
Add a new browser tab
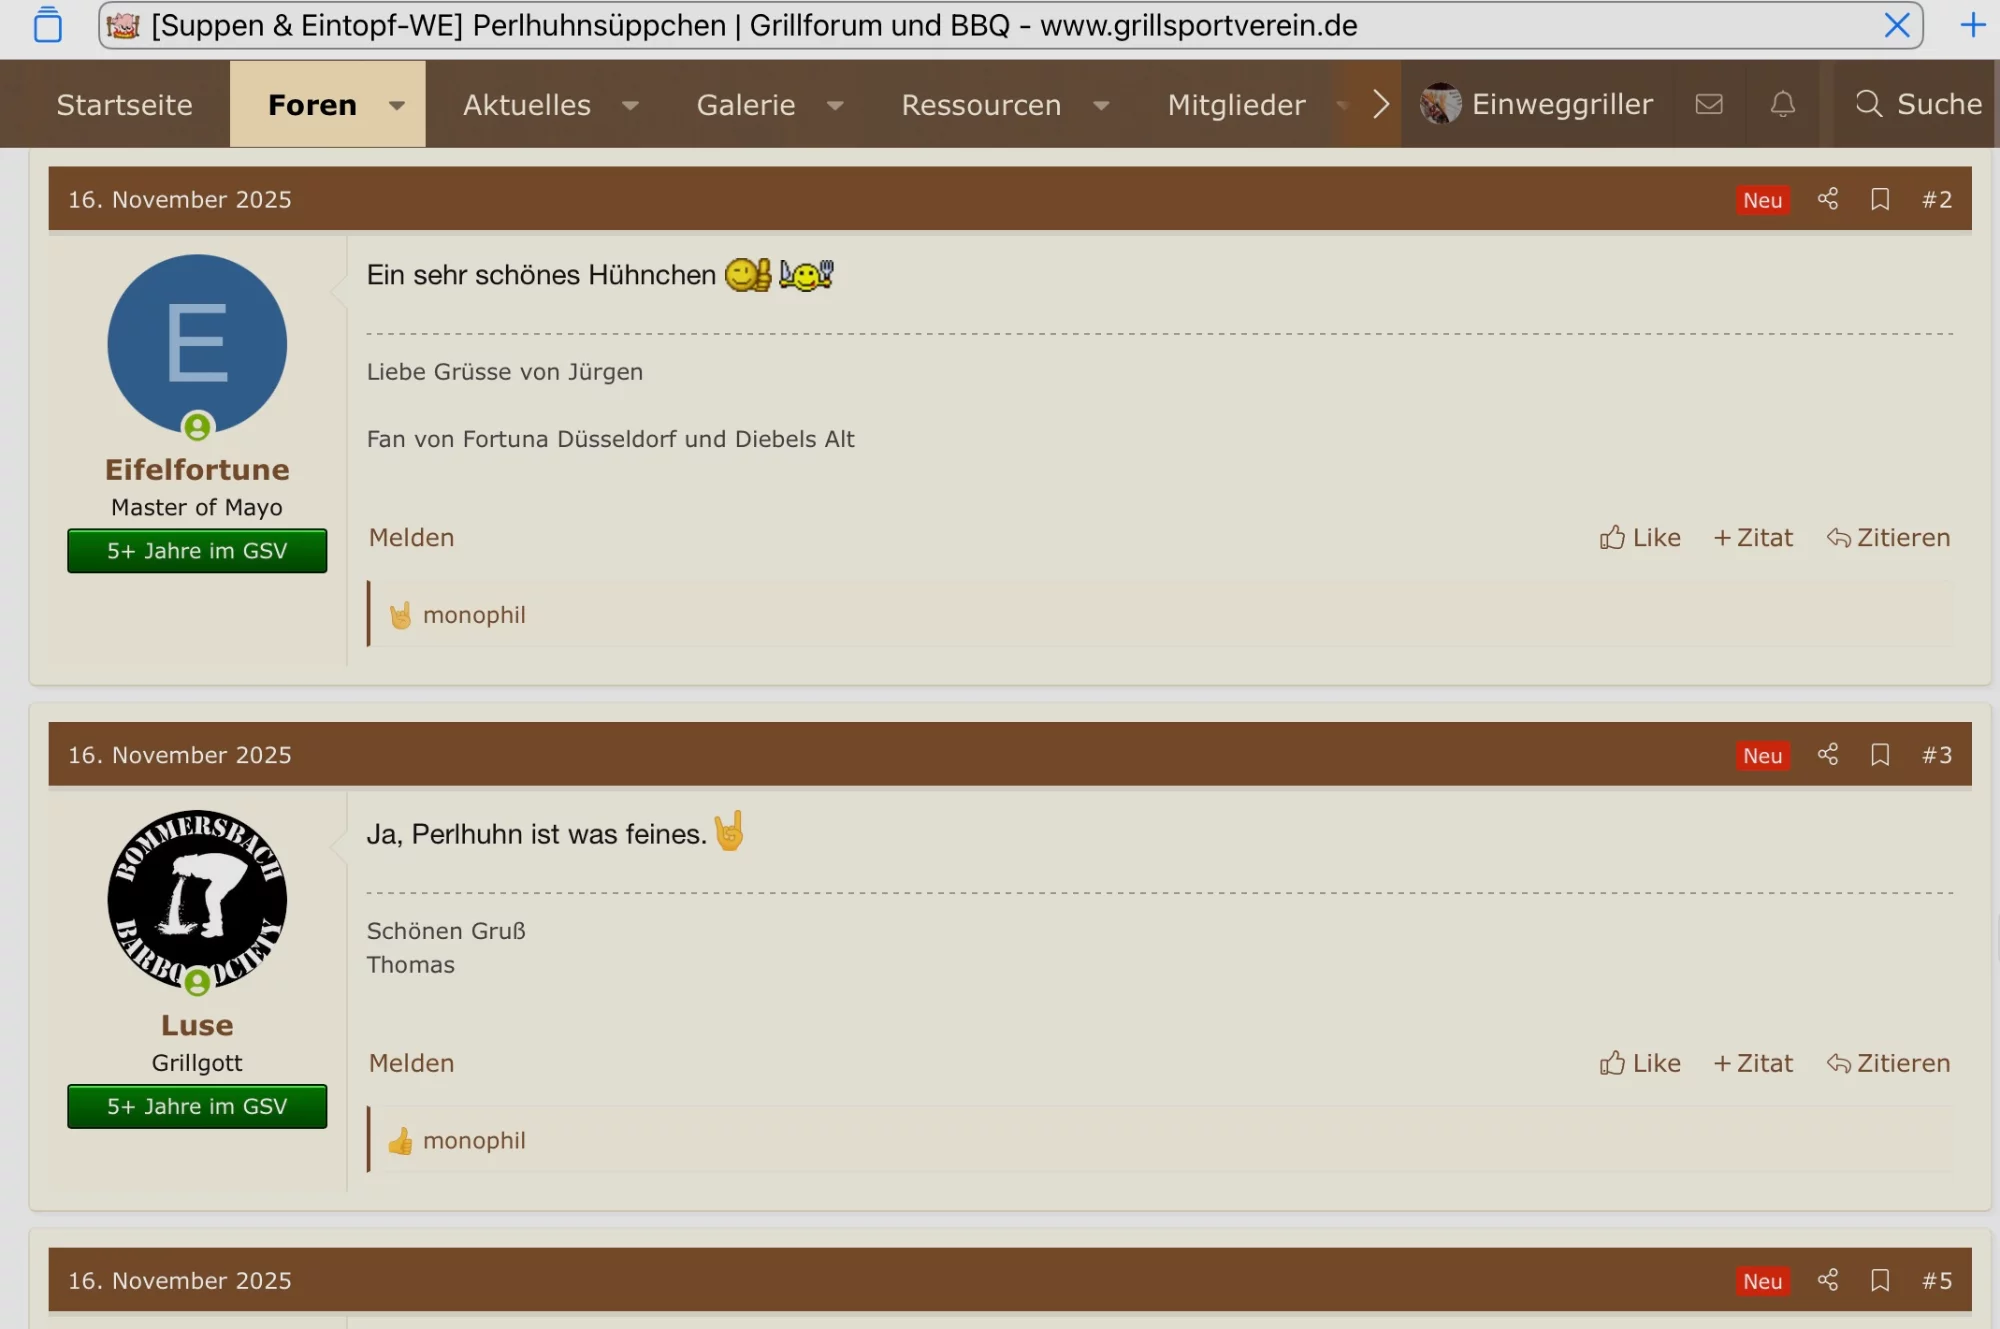[1972, 25]
